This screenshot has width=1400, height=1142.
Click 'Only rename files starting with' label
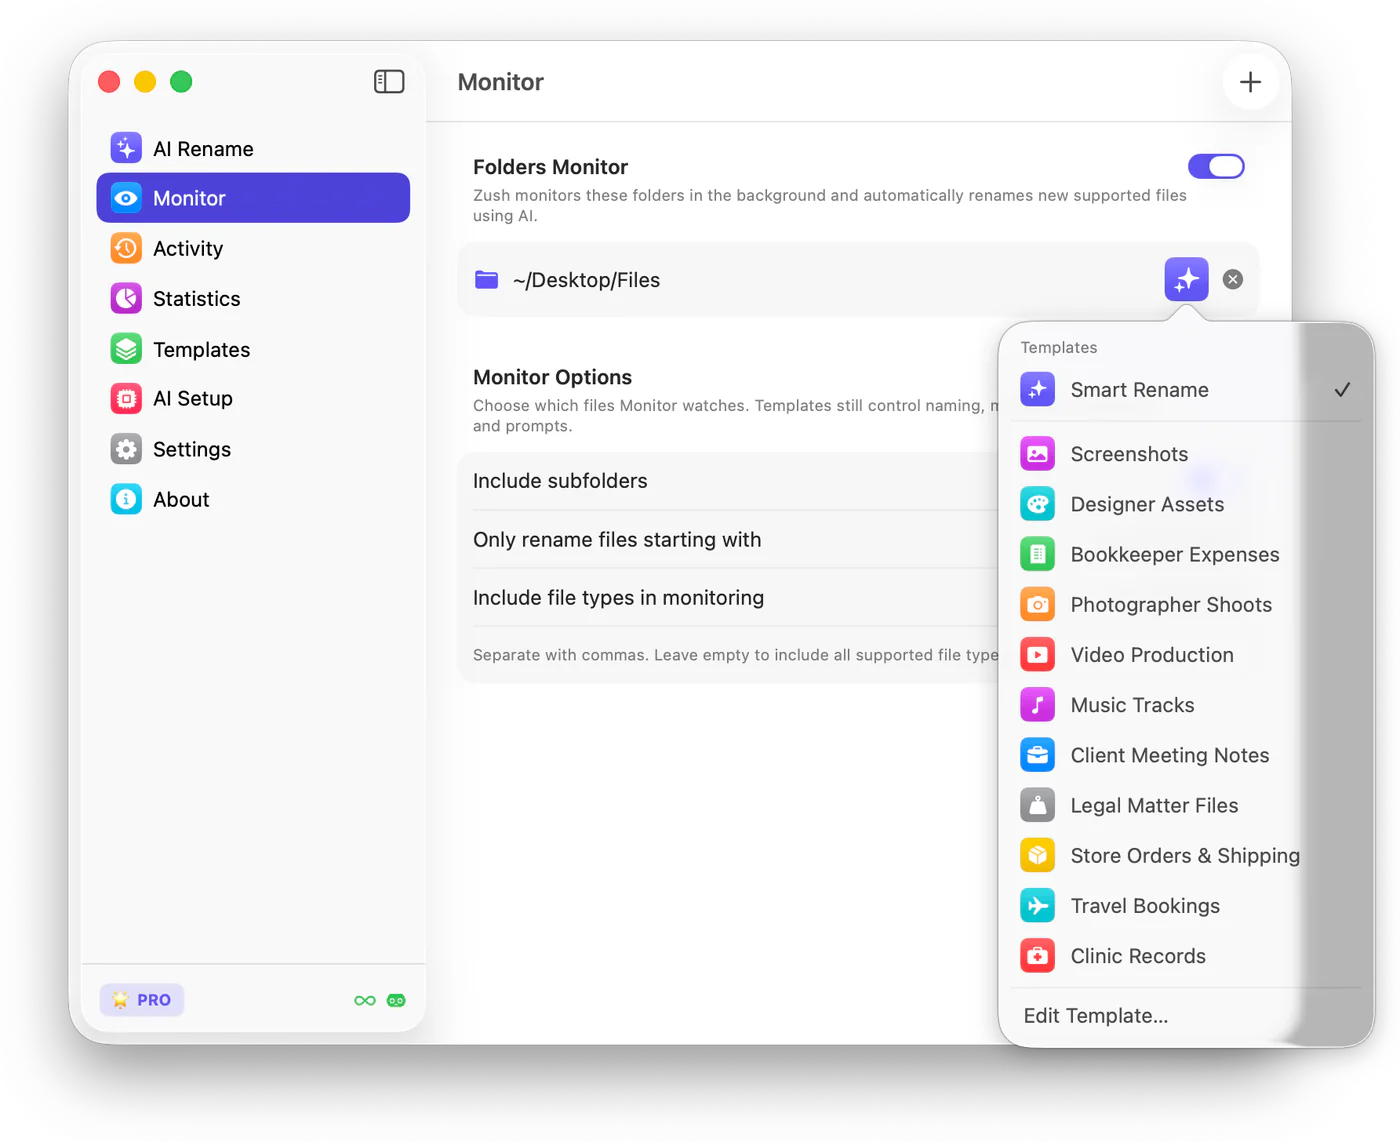pyautogui.click(x=617, y=540)
